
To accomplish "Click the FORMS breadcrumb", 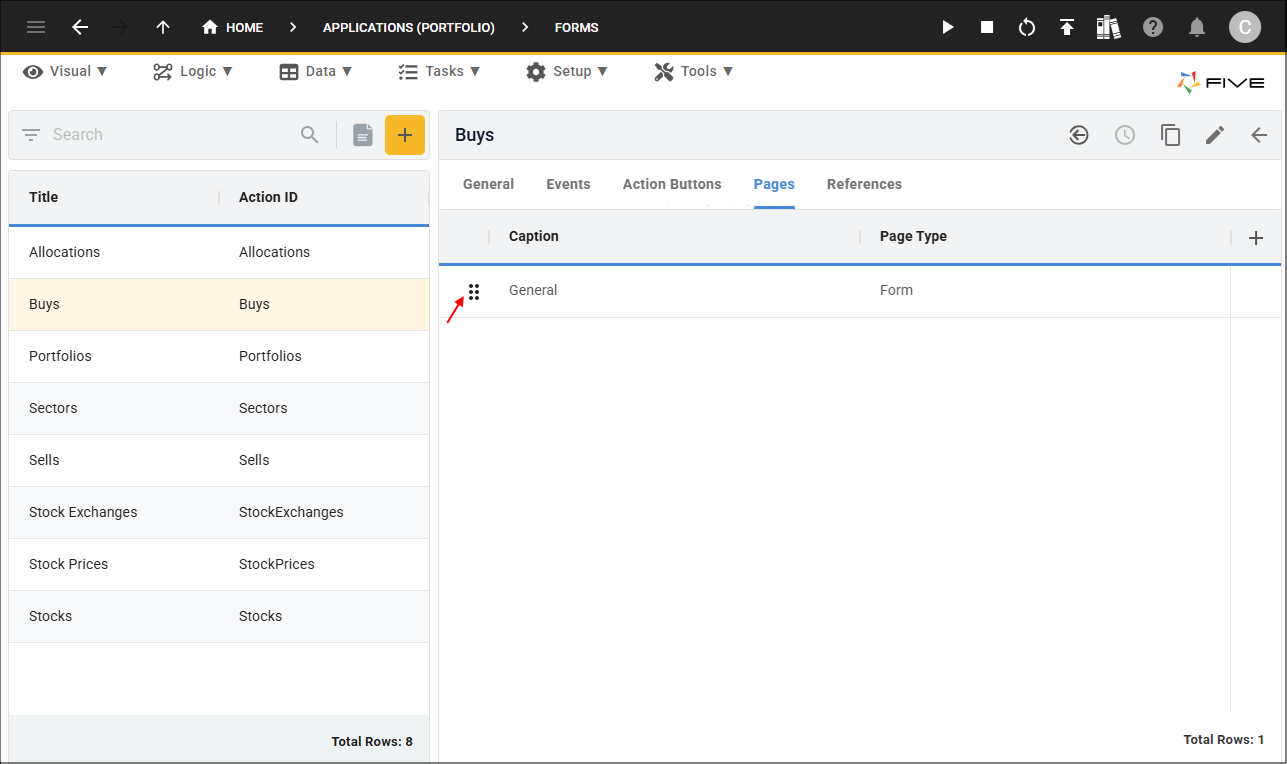I will pos(576,27).
